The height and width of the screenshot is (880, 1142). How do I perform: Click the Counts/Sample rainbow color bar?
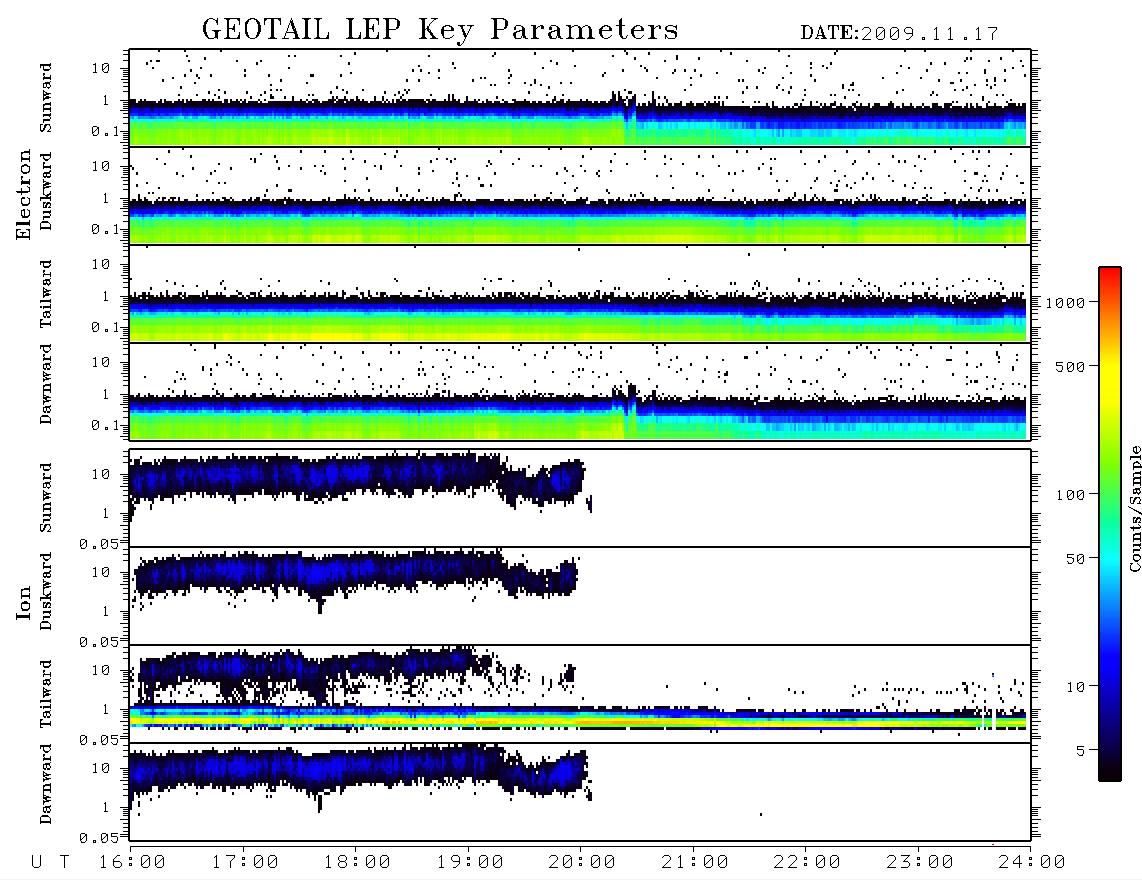pyautogui.click(x=1110, y=525)
